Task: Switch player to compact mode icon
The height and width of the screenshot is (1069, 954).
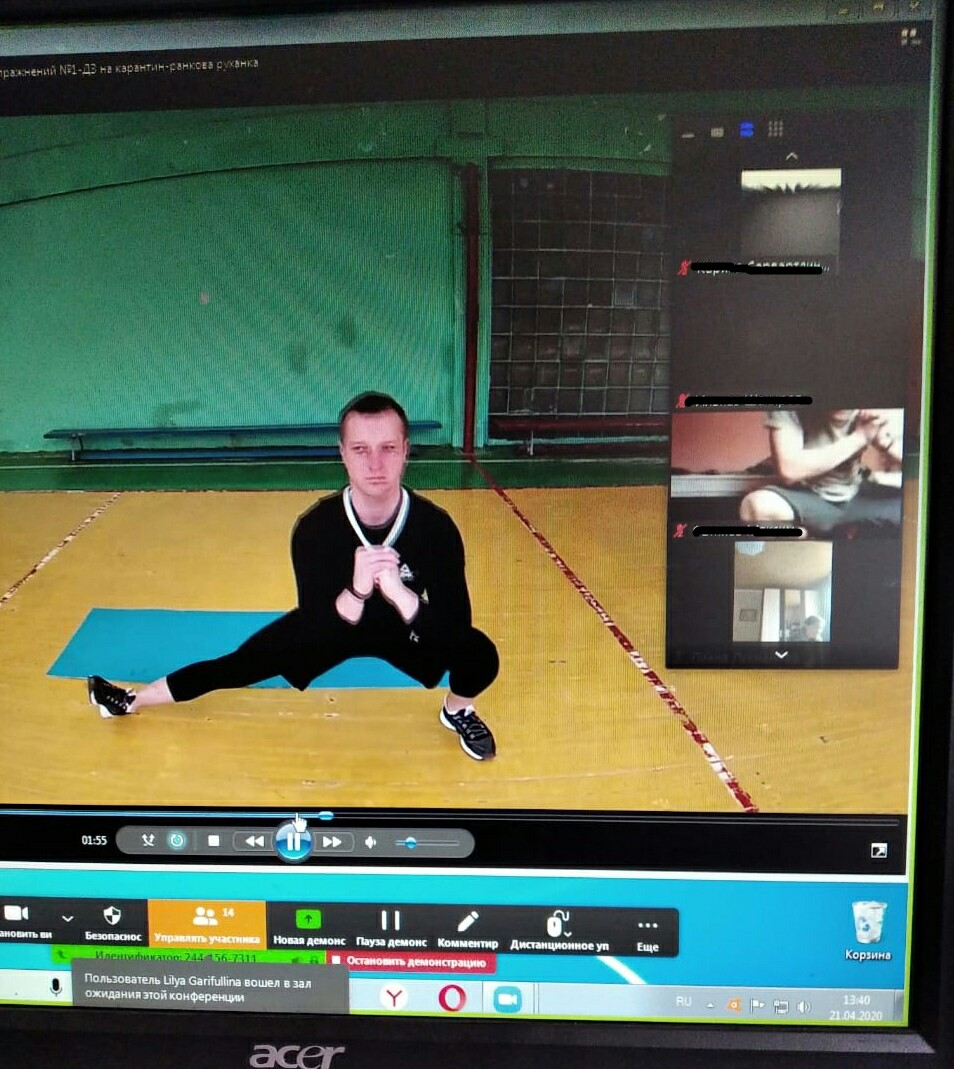Action: click(878, 850)
